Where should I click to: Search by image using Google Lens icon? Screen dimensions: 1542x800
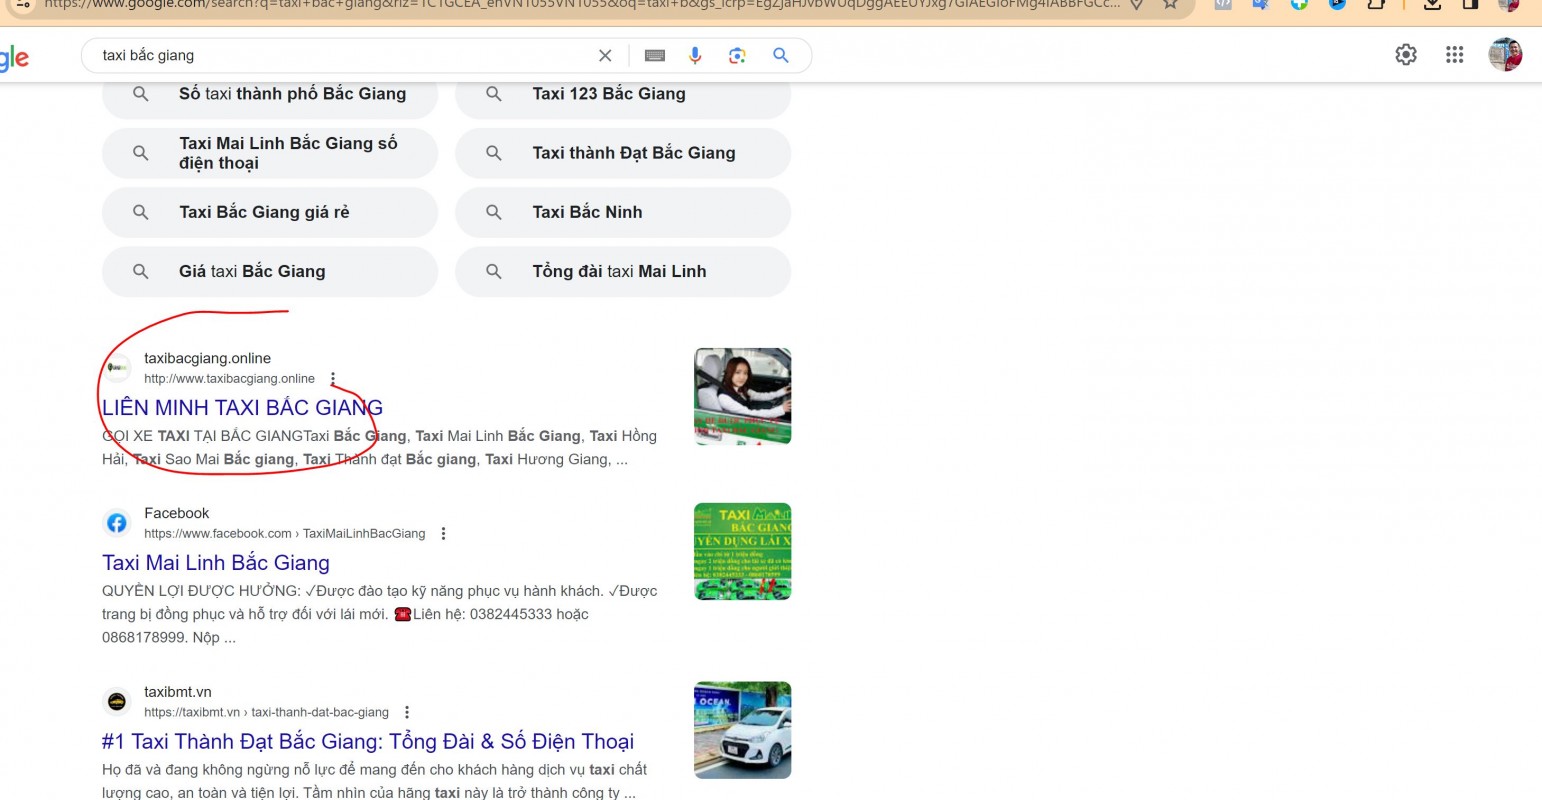[738, 55]
